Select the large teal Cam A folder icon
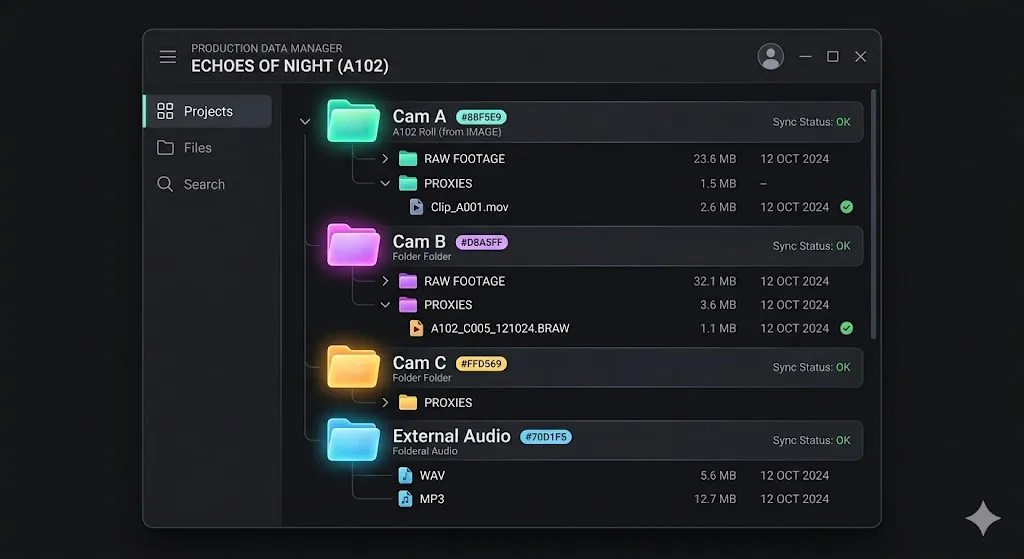 click(x=353, y=121)
